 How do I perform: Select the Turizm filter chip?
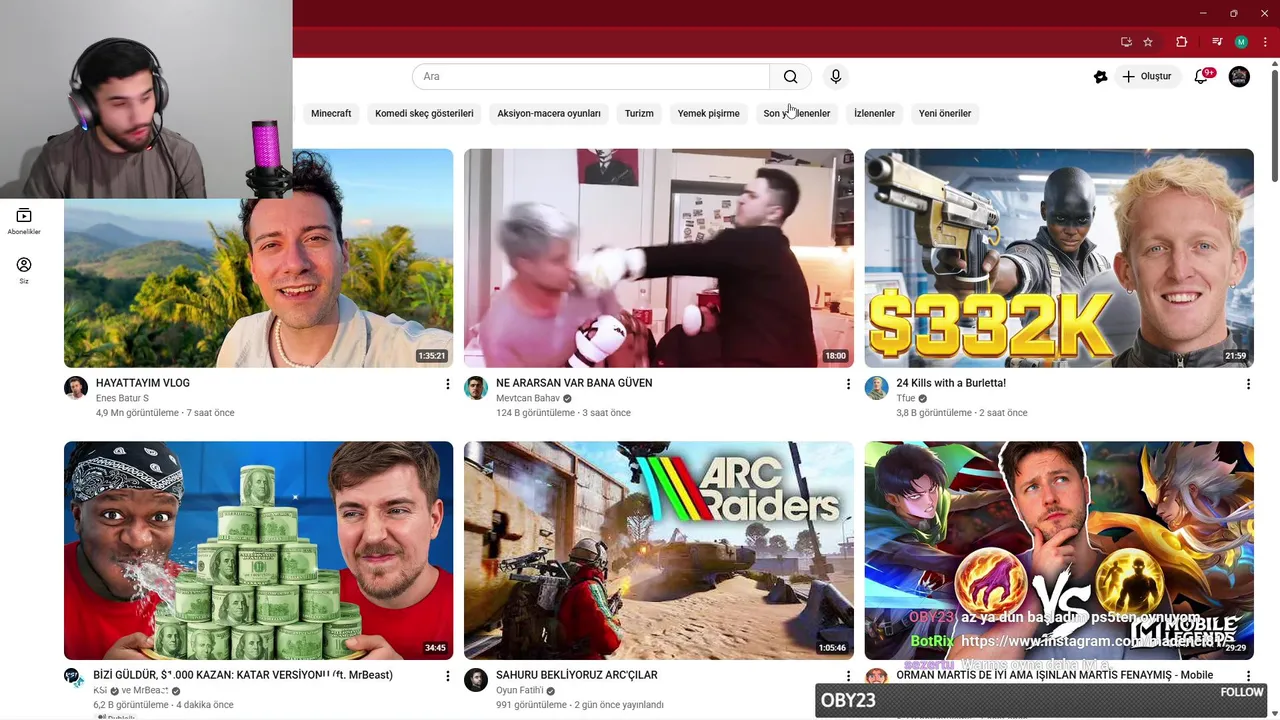pyautogui.click(x=639, y=113)
